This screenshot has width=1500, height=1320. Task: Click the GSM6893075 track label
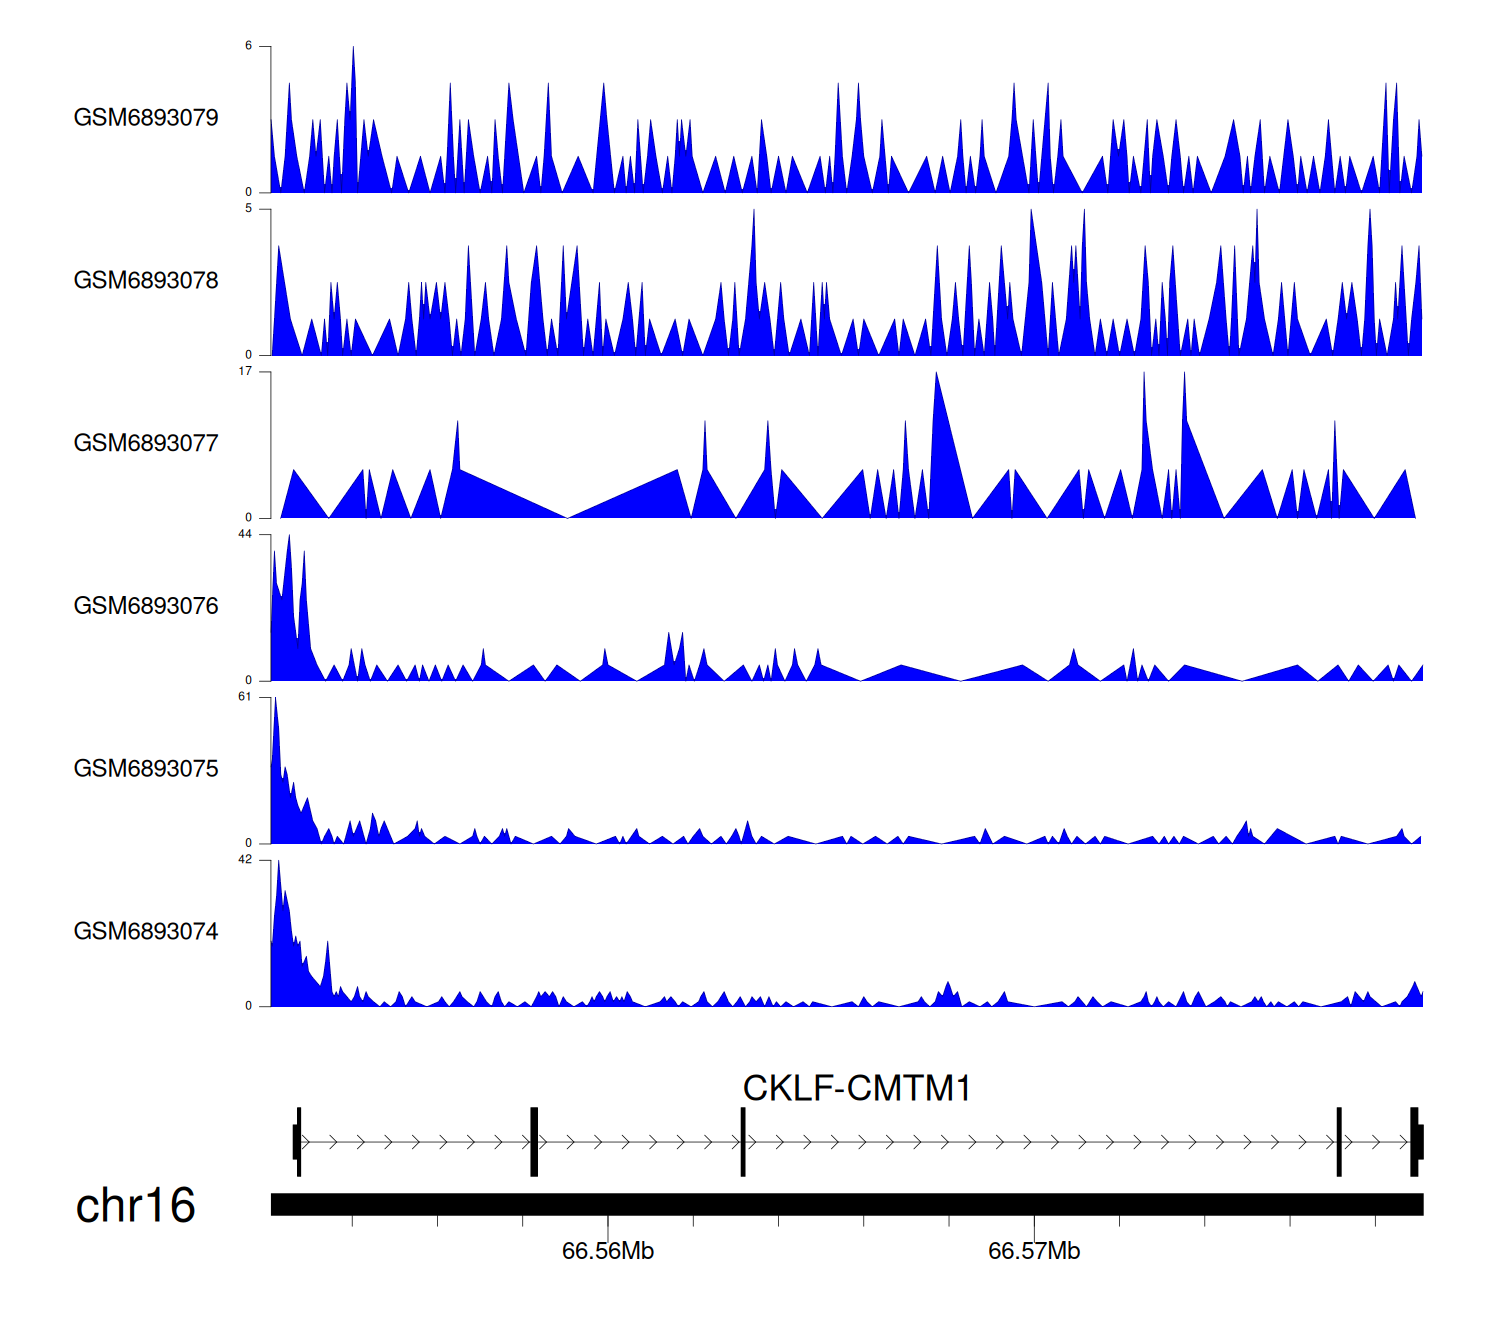pos(146,769)
